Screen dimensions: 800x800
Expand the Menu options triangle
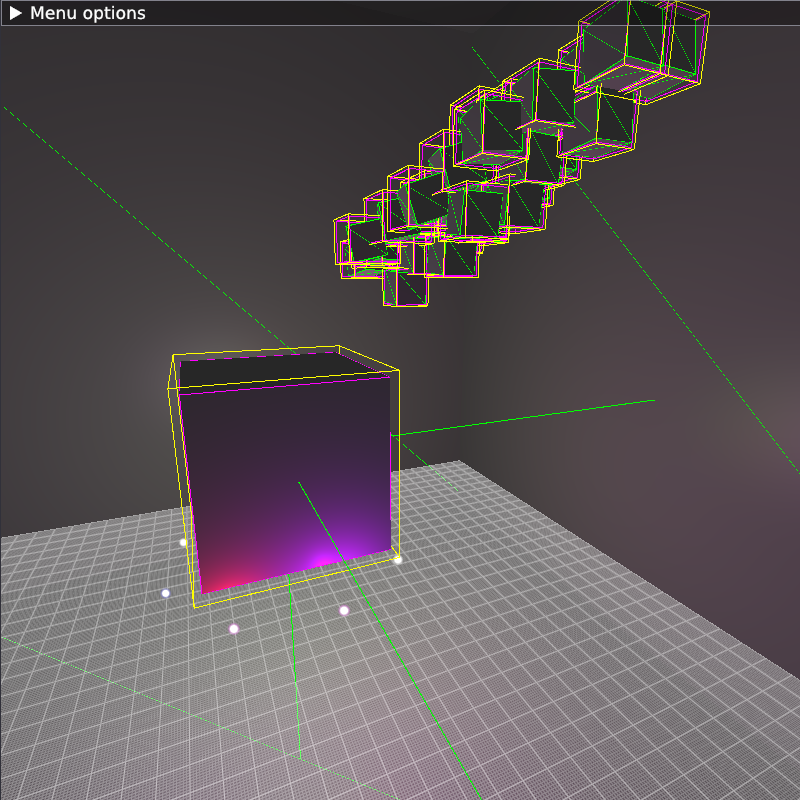15,13
